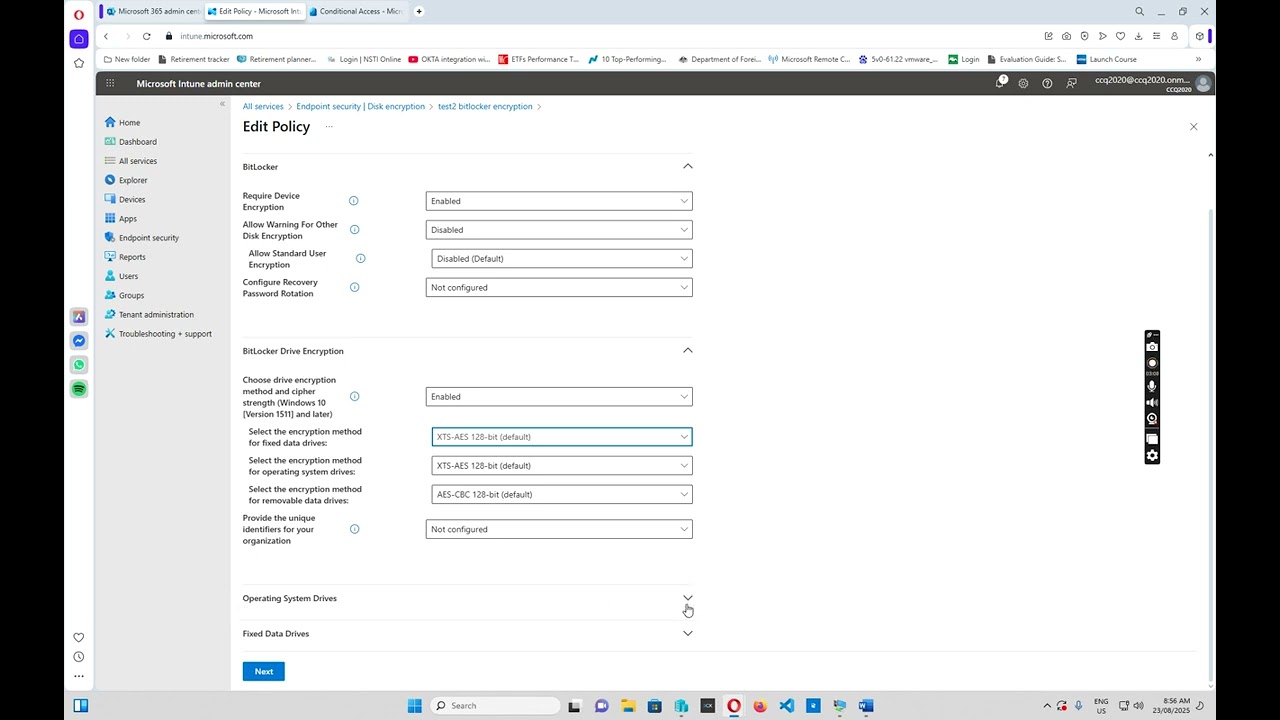This screenshot has height=720, width=1280.
Task: Go to test2 bitlocker encryption breadcrumb
Action: (x=485, y=106)
